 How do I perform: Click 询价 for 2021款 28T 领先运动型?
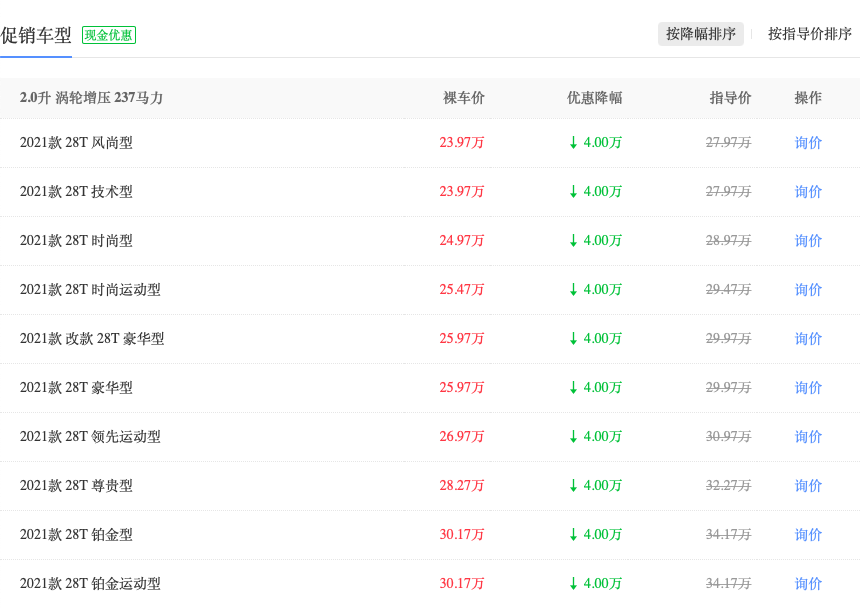coord(808,437)
